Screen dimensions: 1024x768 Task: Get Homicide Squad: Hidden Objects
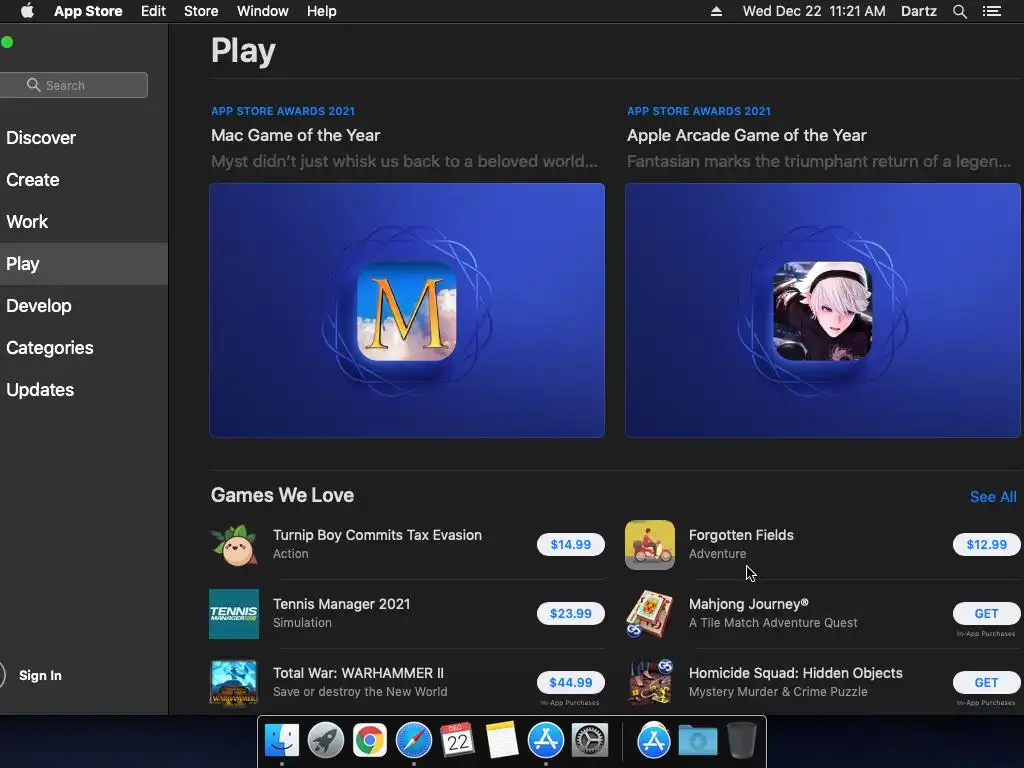986,682
